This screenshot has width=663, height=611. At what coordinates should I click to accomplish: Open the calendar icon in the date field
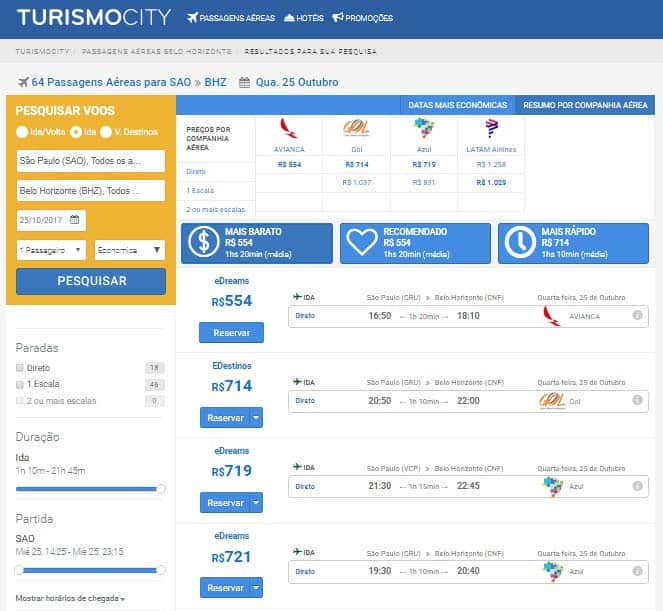(x=74, y=219)
